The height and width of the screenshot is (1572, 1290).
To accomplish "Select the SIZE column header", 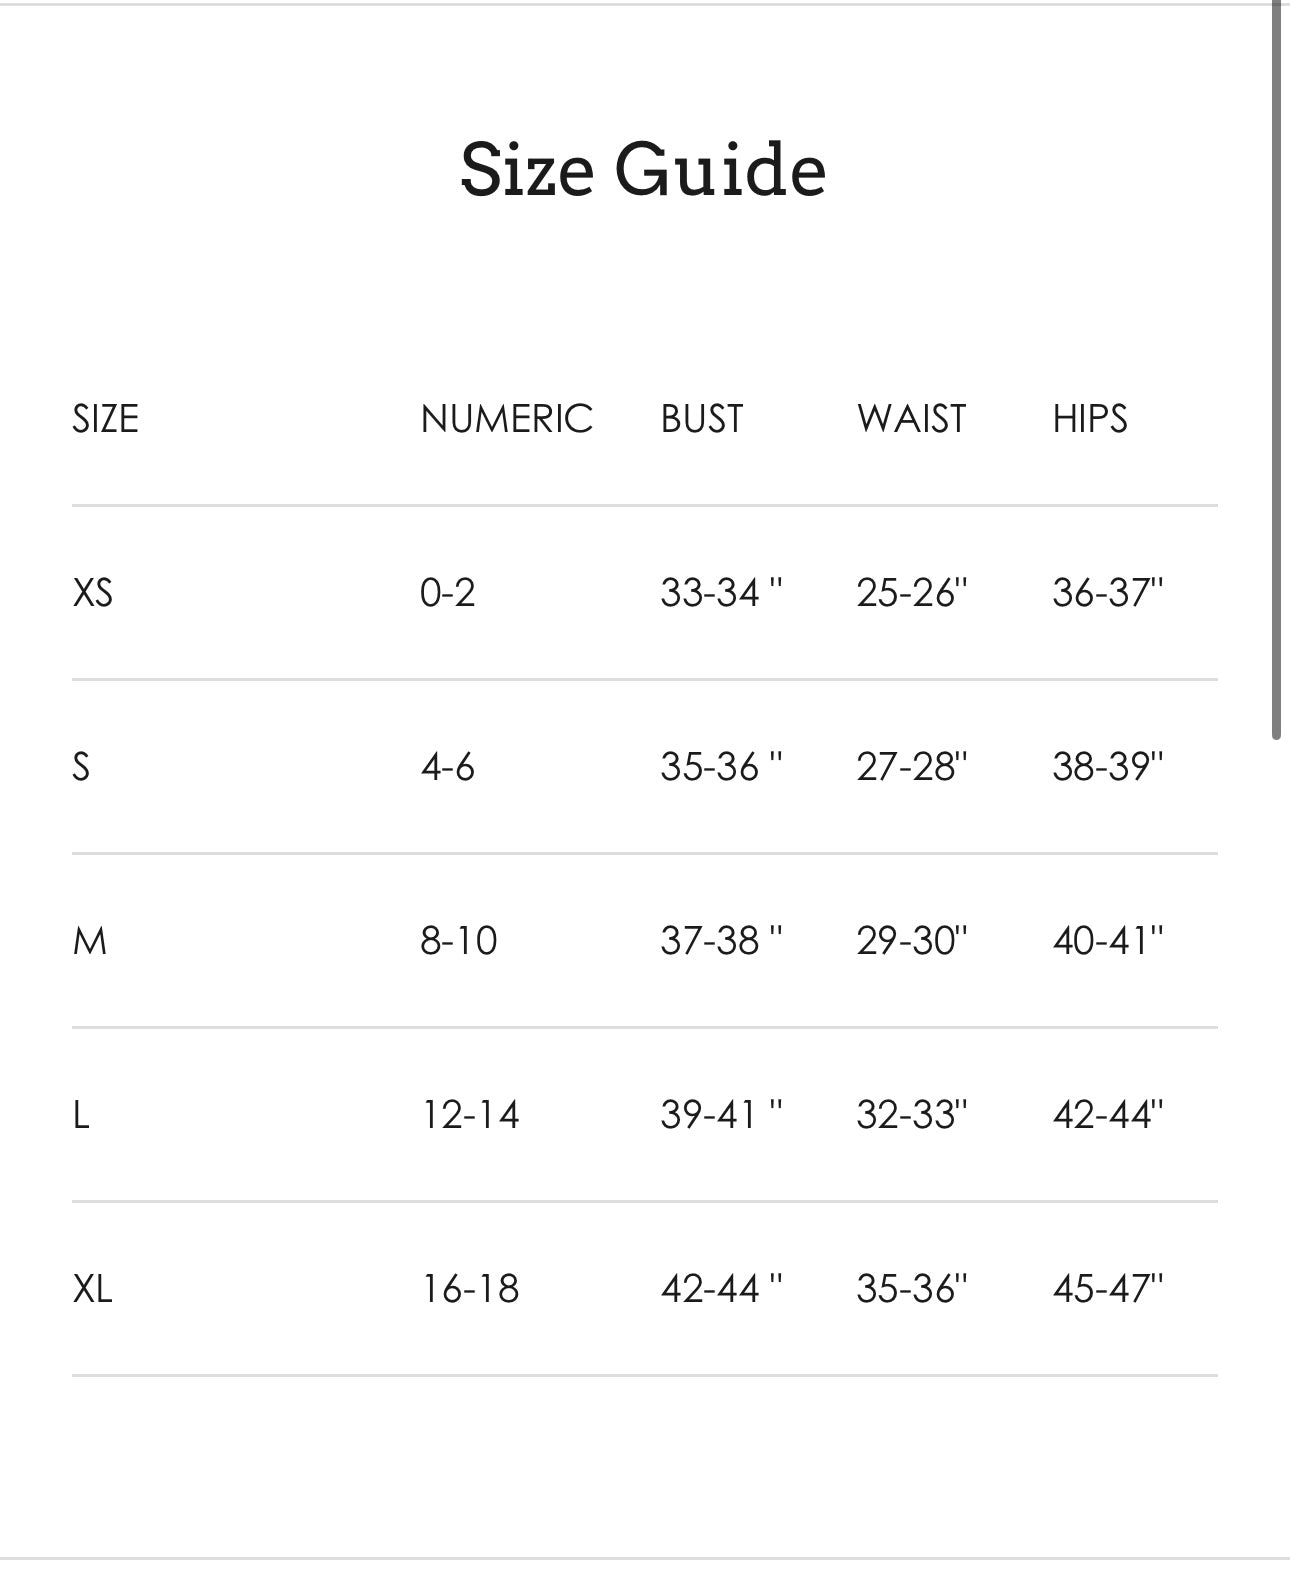I will pos(105,418).
